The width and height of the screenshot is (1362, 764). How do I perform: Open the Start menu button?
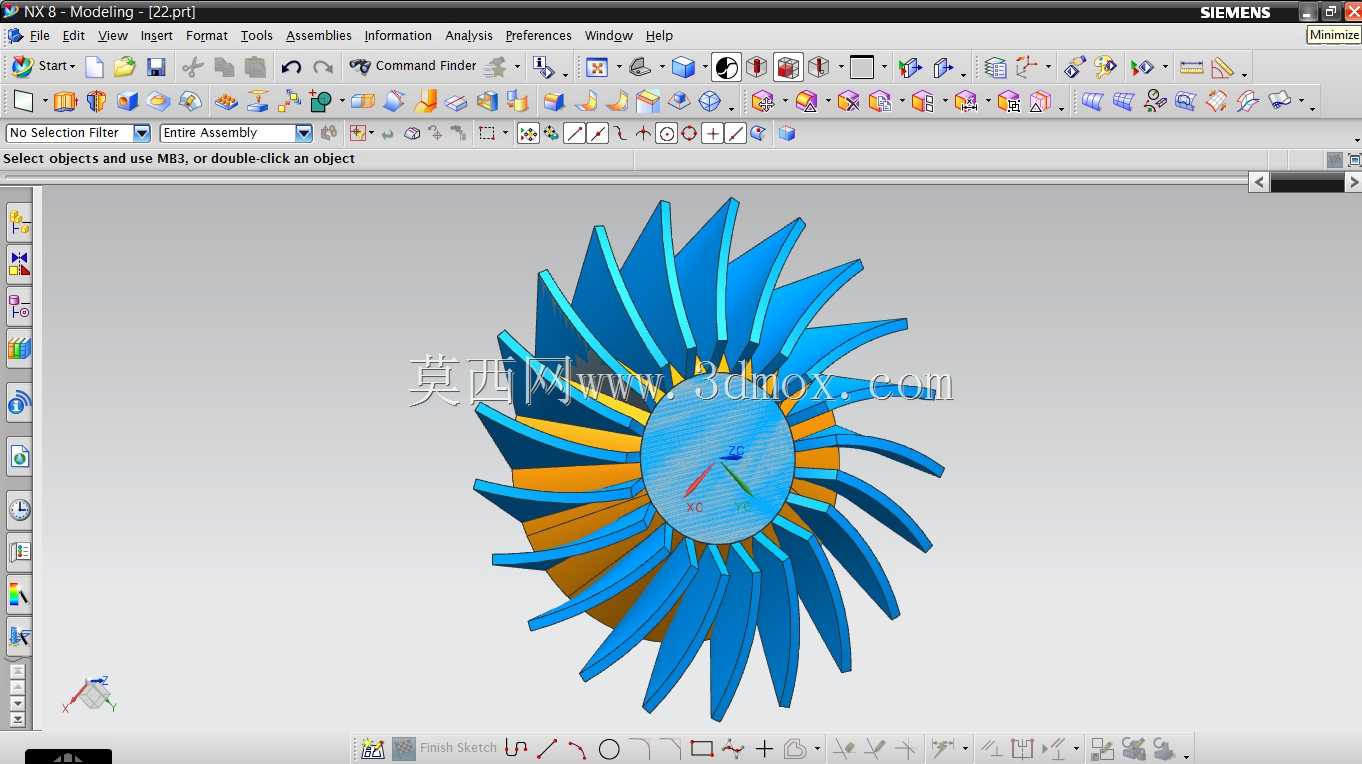pyautogui.click(x=43, y=66)
